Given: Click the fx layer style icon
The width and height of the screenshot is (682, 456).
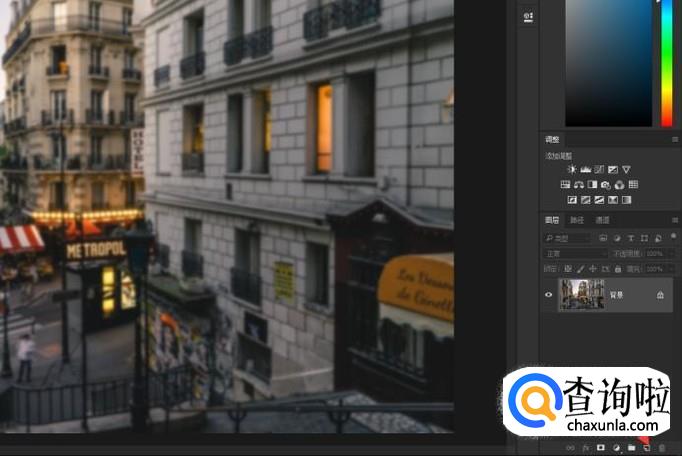Looking at the screenshot, I should 586,448.
